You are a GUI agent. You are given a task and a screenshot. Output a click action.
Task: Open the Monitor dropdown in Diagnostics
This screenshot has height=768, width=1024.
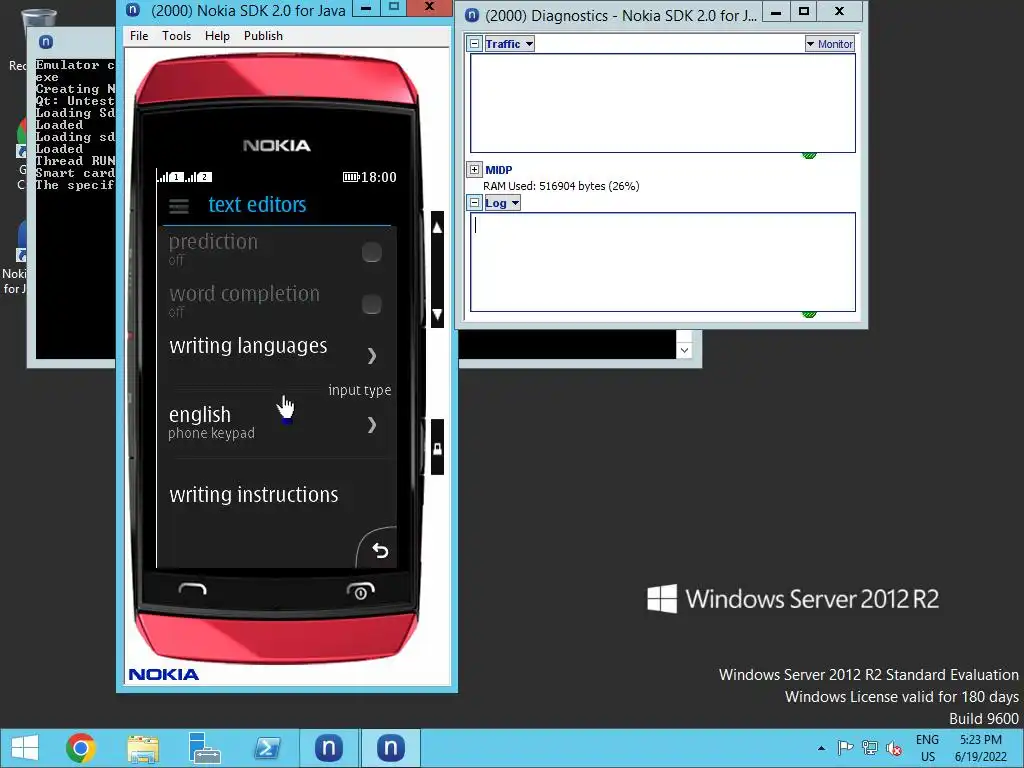(829, 44)
